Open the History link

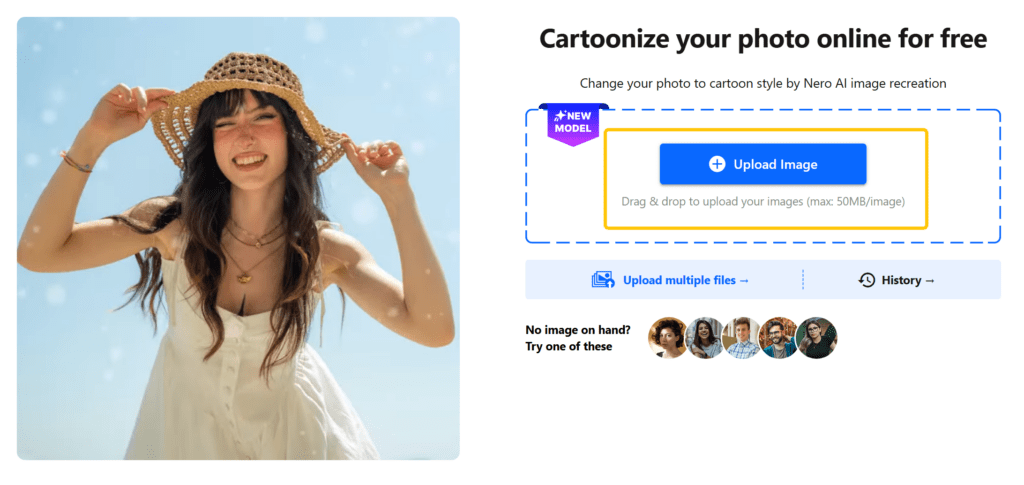(902, 280)
